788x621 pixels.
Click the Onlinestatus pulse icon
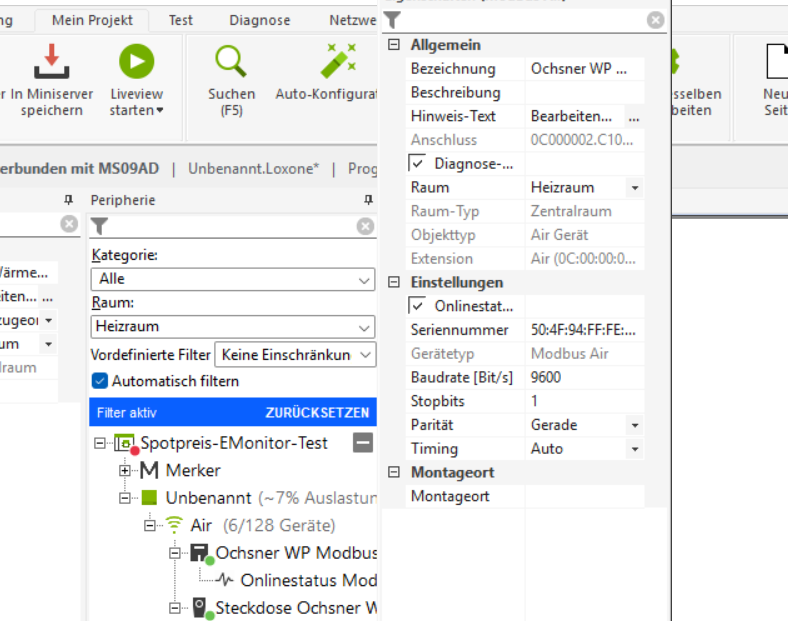pyautogui.click(x=224, y=580)
